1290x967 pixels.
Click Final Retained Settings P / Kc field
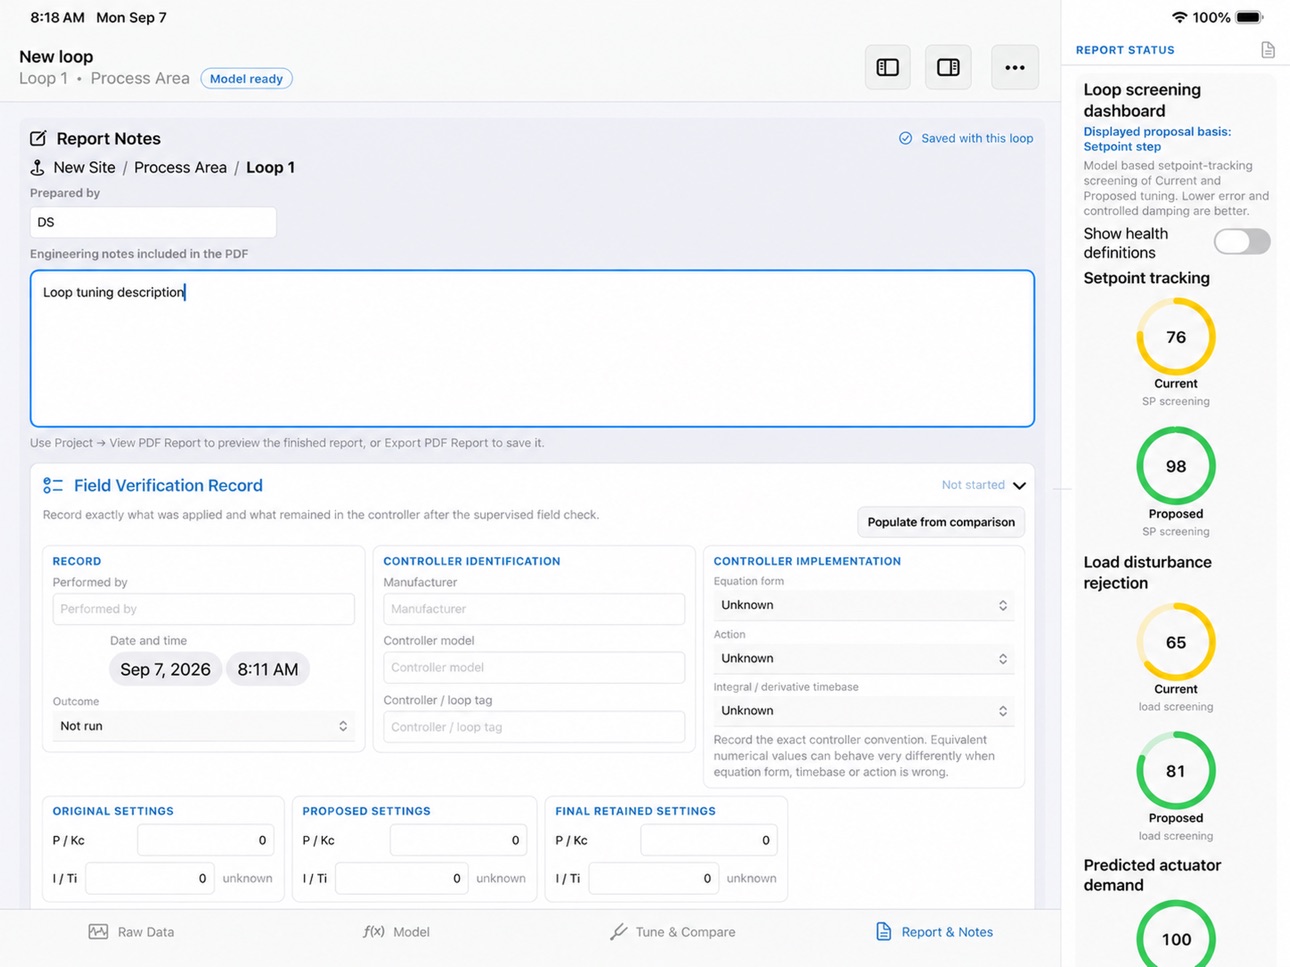coord(708,840)
